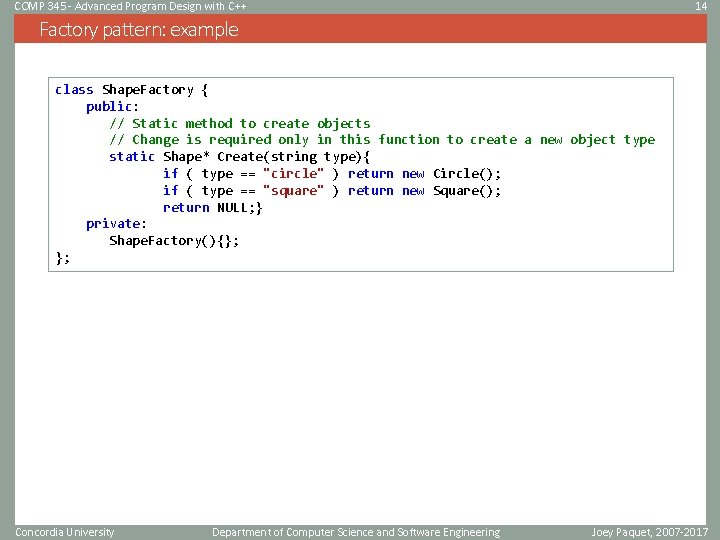Click the 'return NULL;}' line
Screen dimensions: 720x540
[x=213, y=208]
